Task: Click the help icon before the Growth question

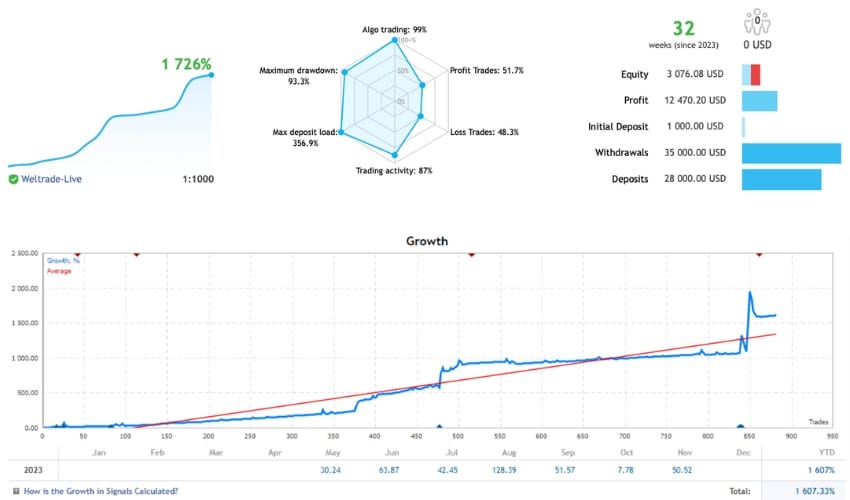Action: coord(12,490)
